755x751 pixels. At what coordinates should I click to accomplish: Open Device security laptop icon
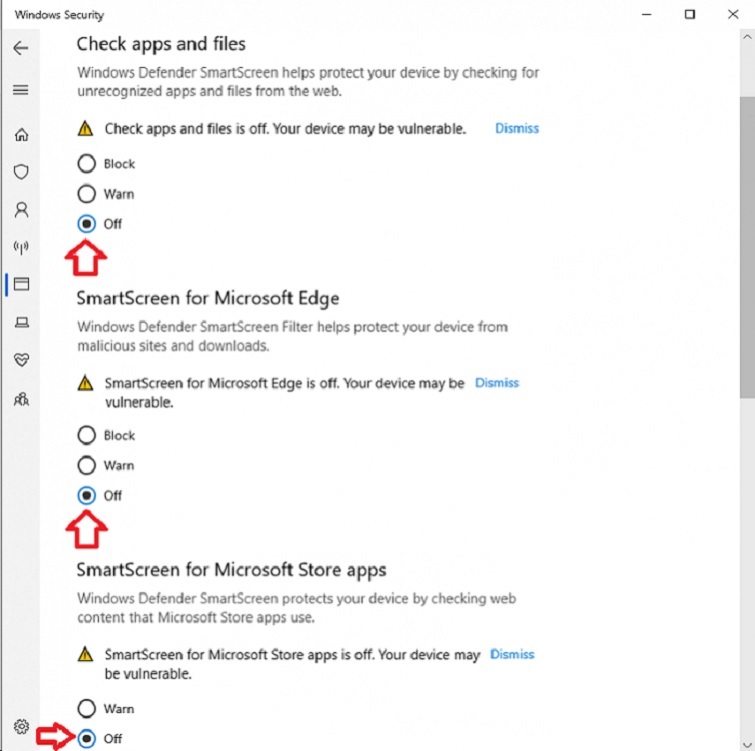pos(20,322)
